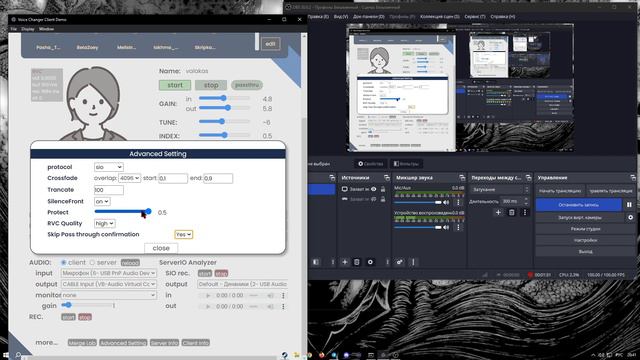Play the 'in' audio recording
The height and width of the screenshot is (360, 640).
click(x=208, y=296)
